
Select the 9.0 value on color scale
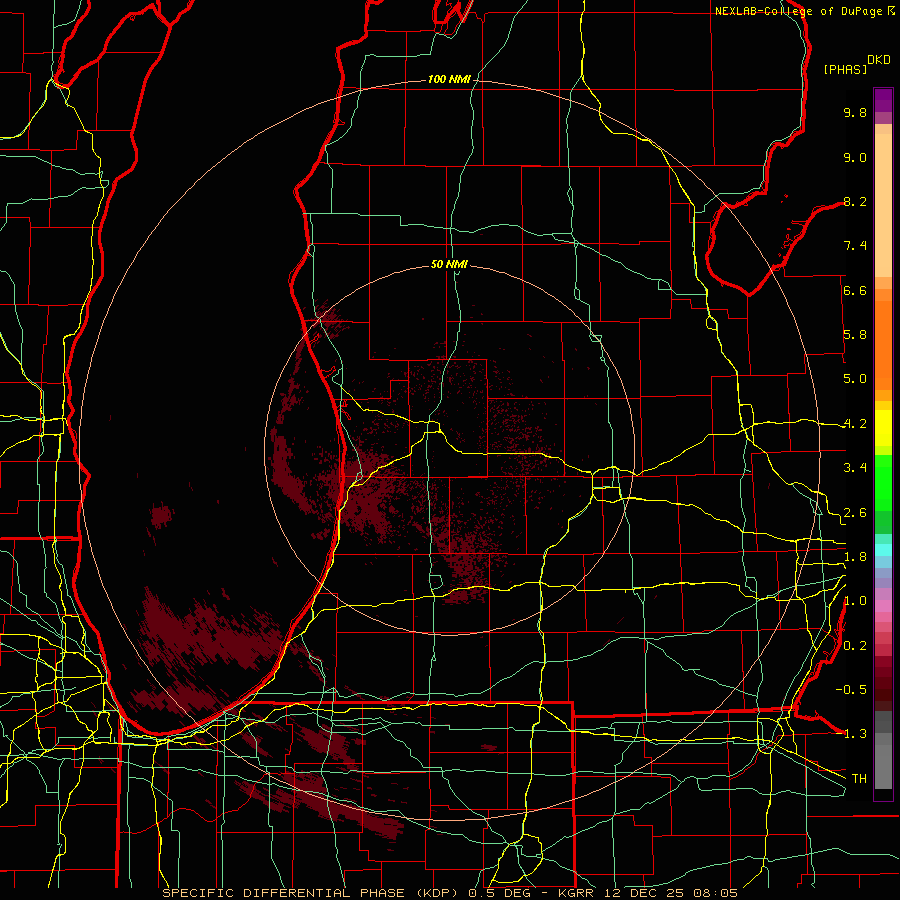tap(855, 157)
